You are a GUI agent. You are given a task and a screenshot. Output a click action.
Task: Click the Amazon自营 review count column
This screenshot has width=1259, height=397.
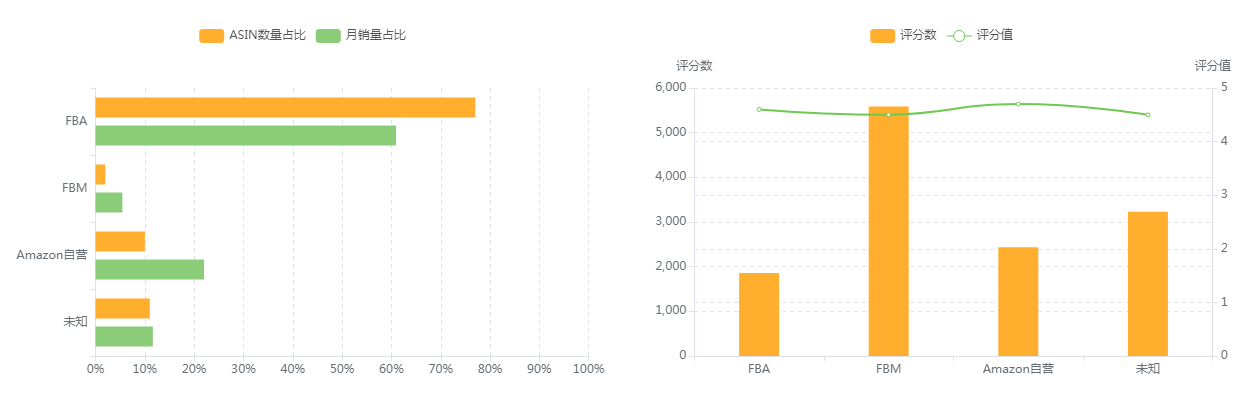coord(1018,301)
